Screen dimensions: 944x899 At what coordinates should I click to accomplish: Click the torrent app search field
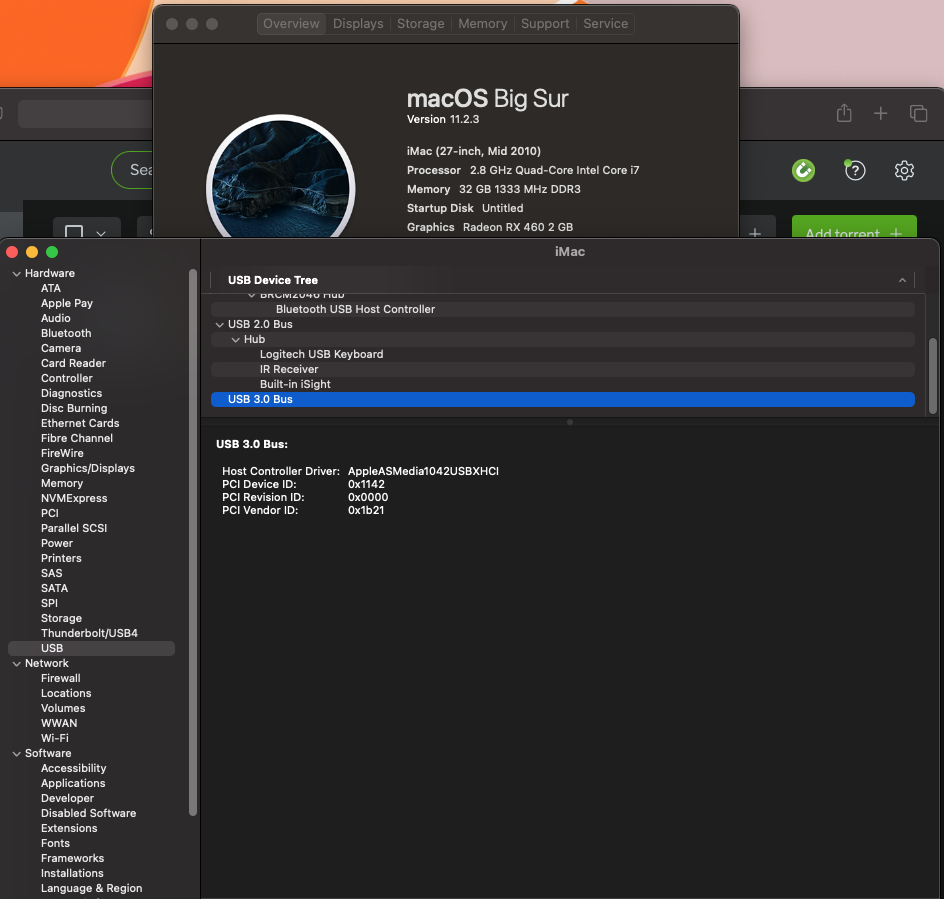coord(132,170)
